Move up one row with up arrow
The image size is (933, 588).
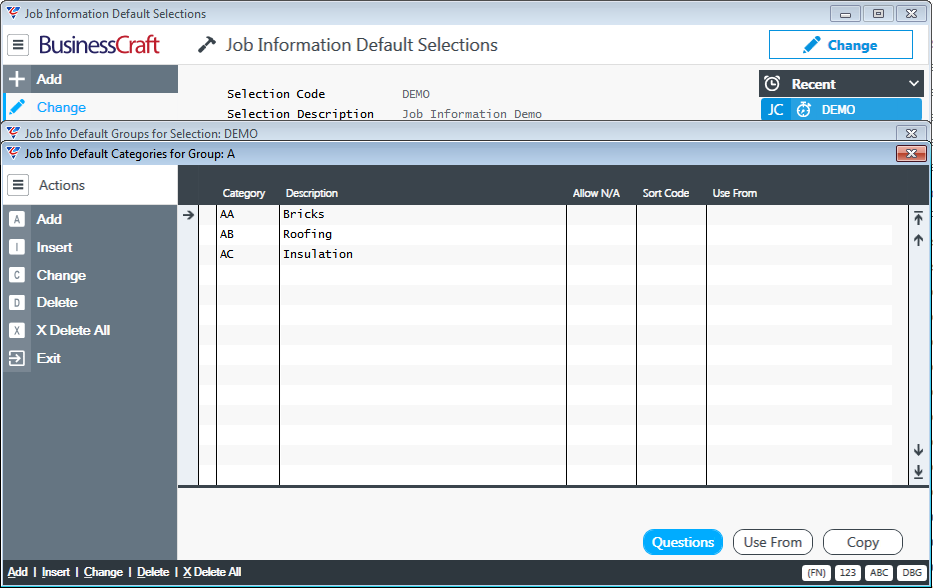pos(919,240)
